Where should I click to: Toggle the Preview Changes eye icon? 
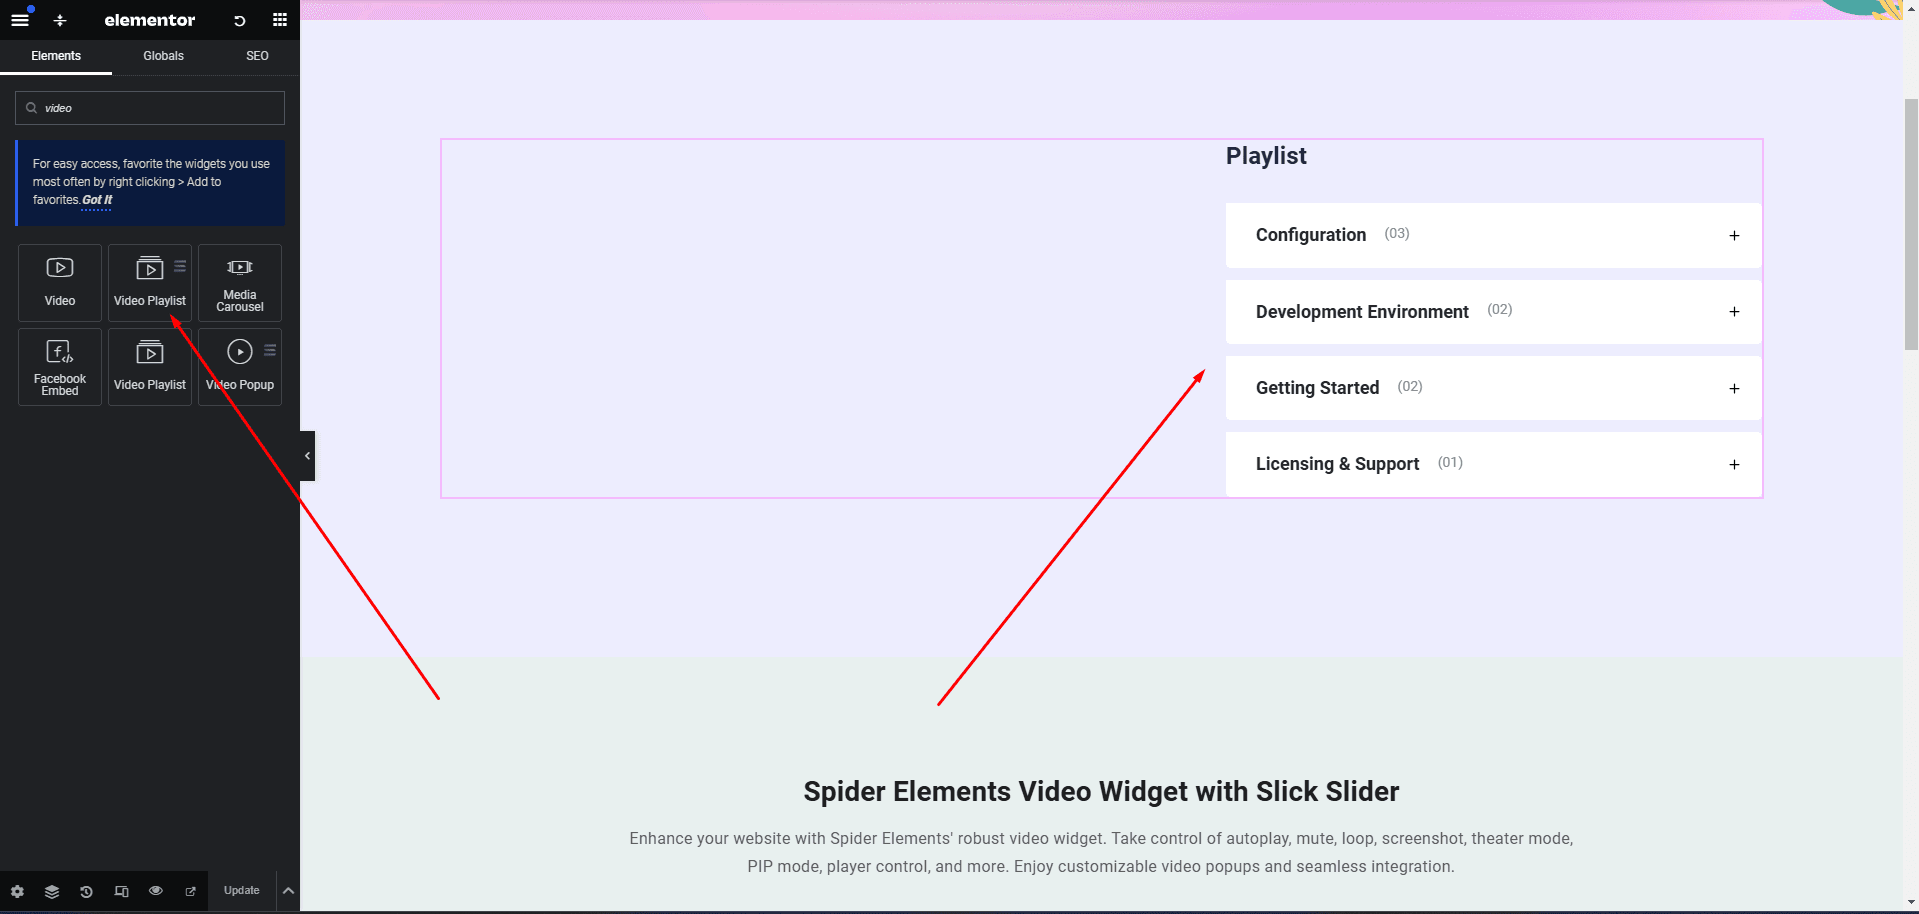click(x=156, y=891)
